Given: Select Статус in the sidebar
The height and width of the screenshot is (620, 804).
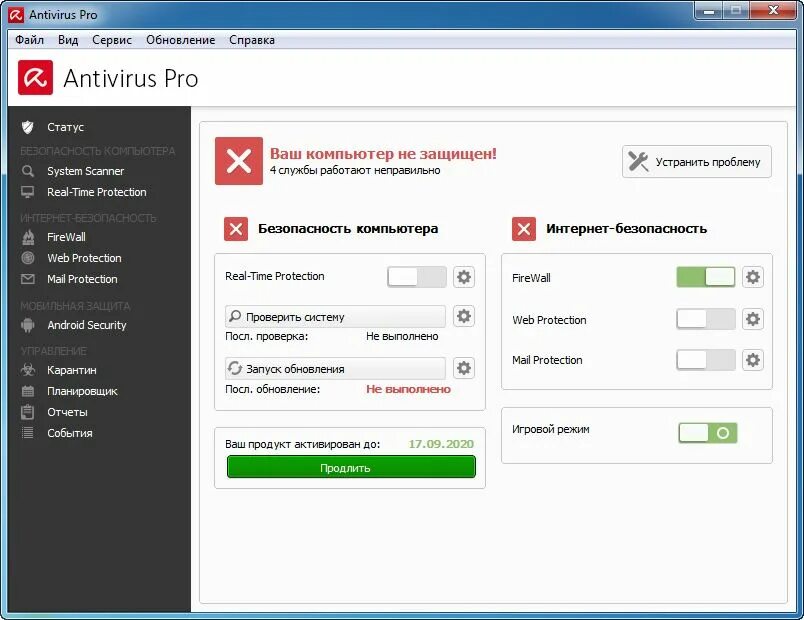Looking at the screenshot, I should coord(65,127).
